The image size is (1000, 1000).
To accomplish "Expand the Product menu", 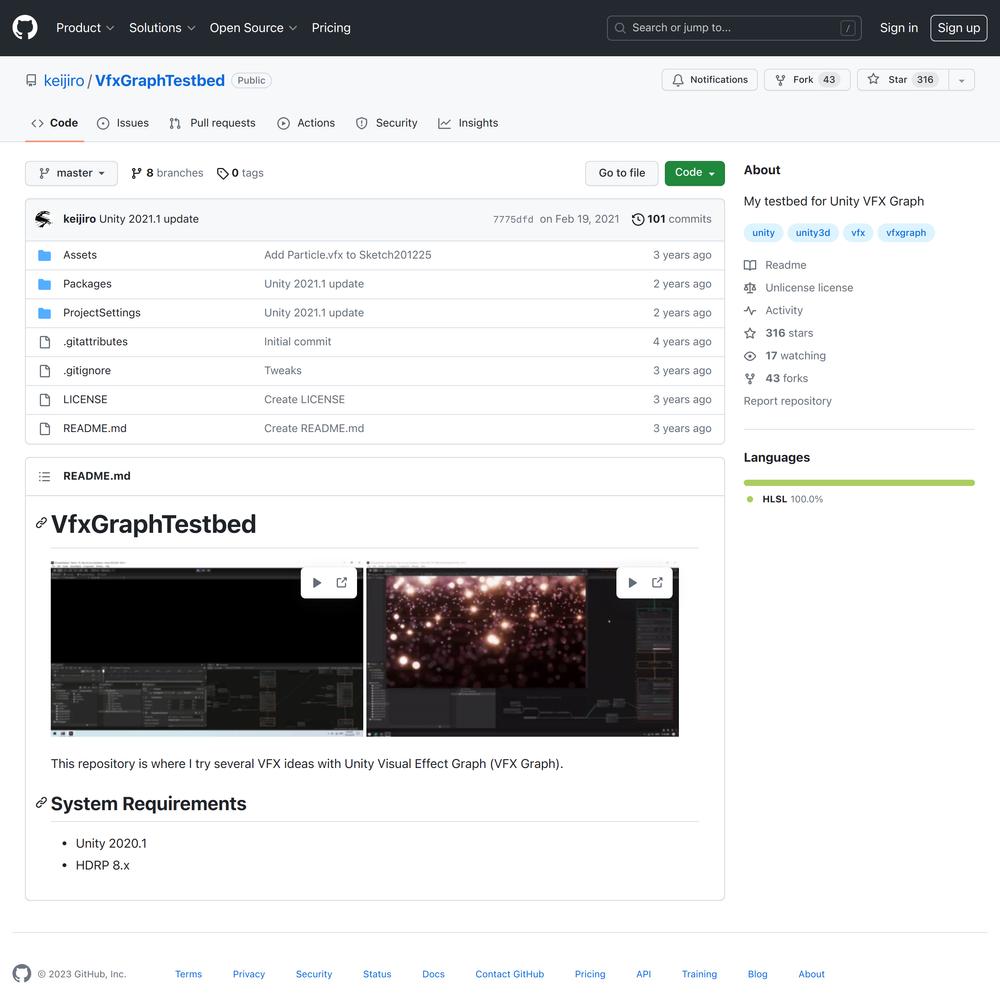I will (x=85, y=28).
